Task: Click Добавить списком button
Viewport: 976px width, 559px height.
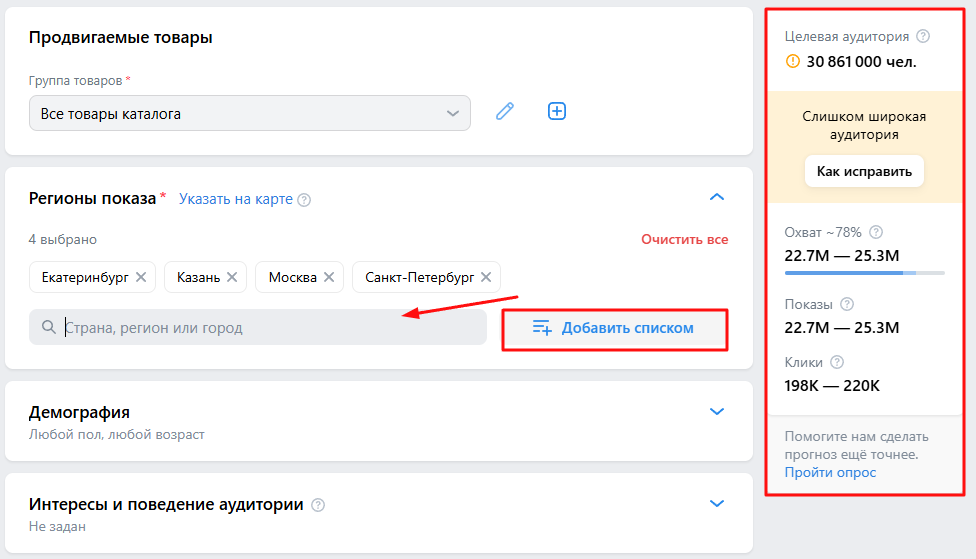Action: click(615, 328)
